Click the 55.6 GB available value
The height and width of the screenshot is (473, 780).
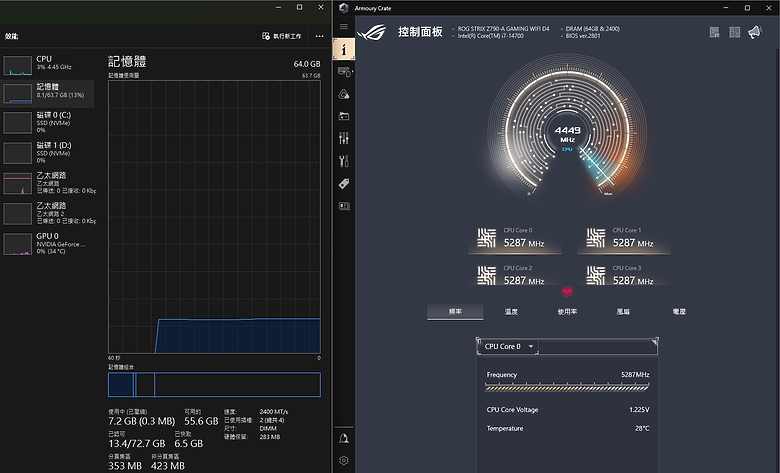pyautogui.click(x=201, y=421)
